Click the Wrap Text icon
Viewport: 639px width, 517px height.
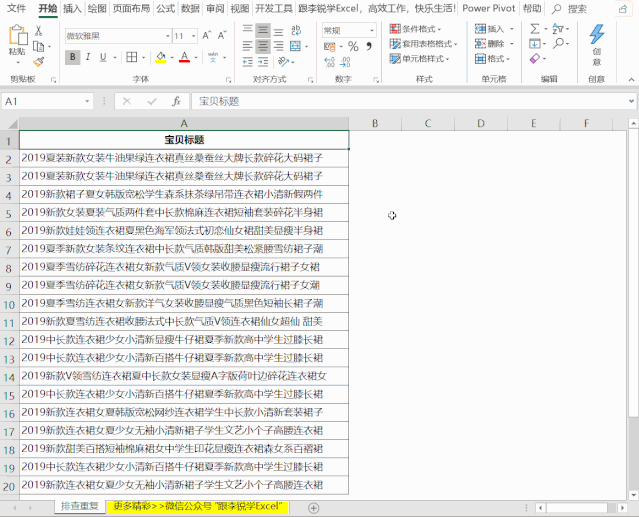296,30
